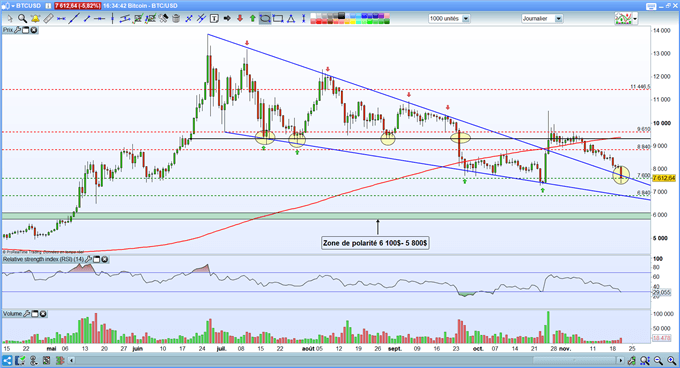Viewport: 680px width, 368px height.
Task: Click the Relative strength index (RSI) label
Action: [43, 259]
